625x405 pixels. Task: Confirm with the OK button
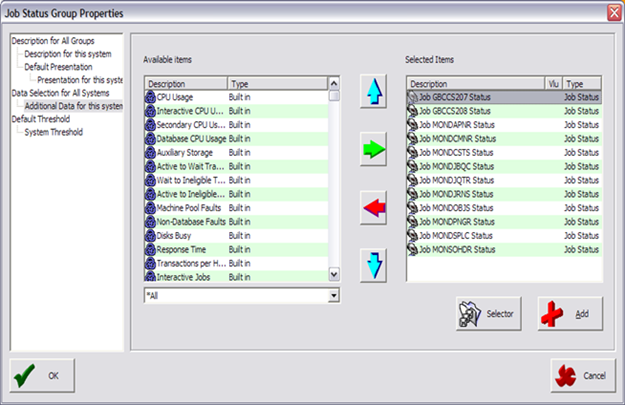point(40,375)
